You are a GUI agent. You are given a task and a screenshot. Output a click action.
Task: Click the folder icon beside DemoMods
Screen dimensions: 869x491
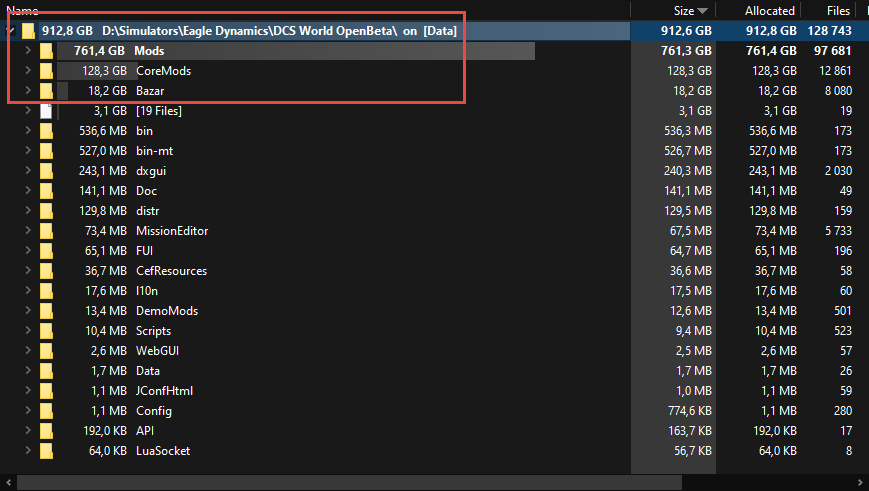[47, 310]
